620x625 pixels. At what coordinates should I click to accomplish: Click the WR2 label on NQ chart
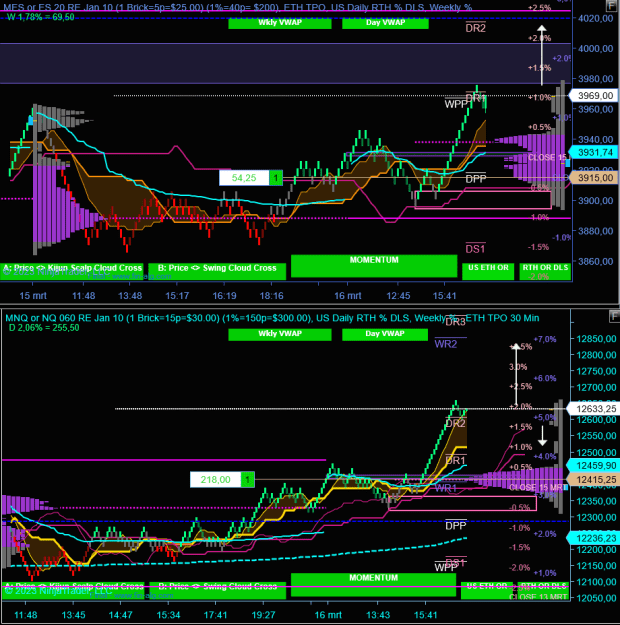[x=446, y=344]
